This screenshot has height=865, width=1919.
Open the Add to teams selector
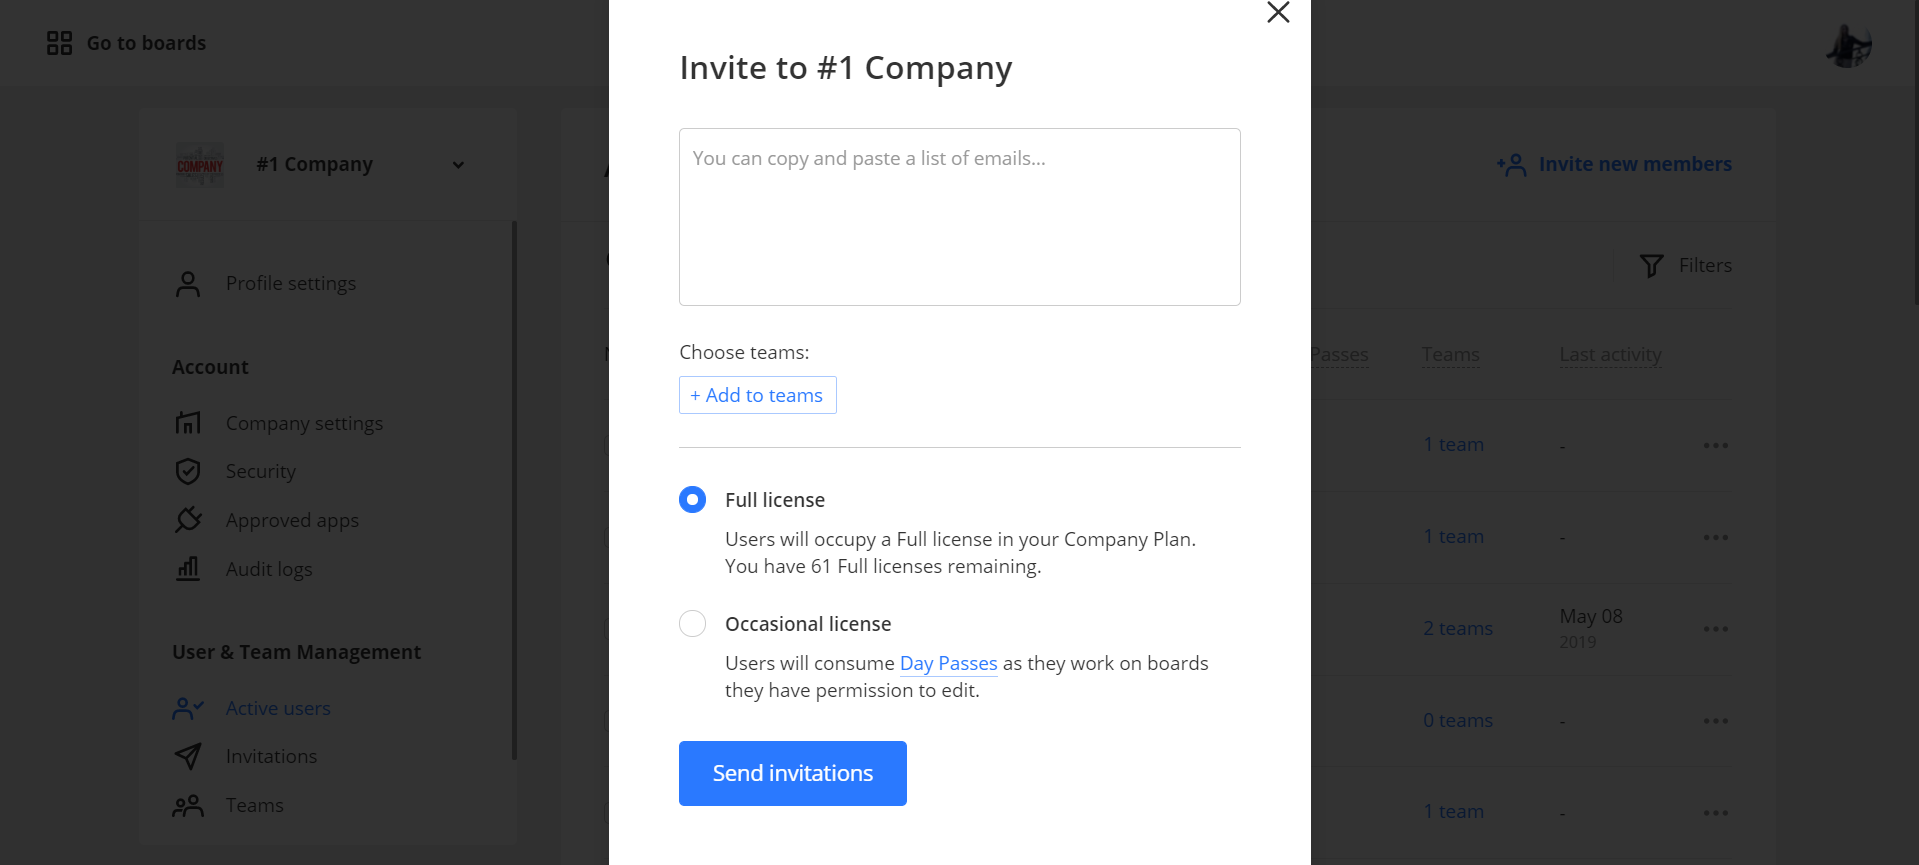(757, 395)
